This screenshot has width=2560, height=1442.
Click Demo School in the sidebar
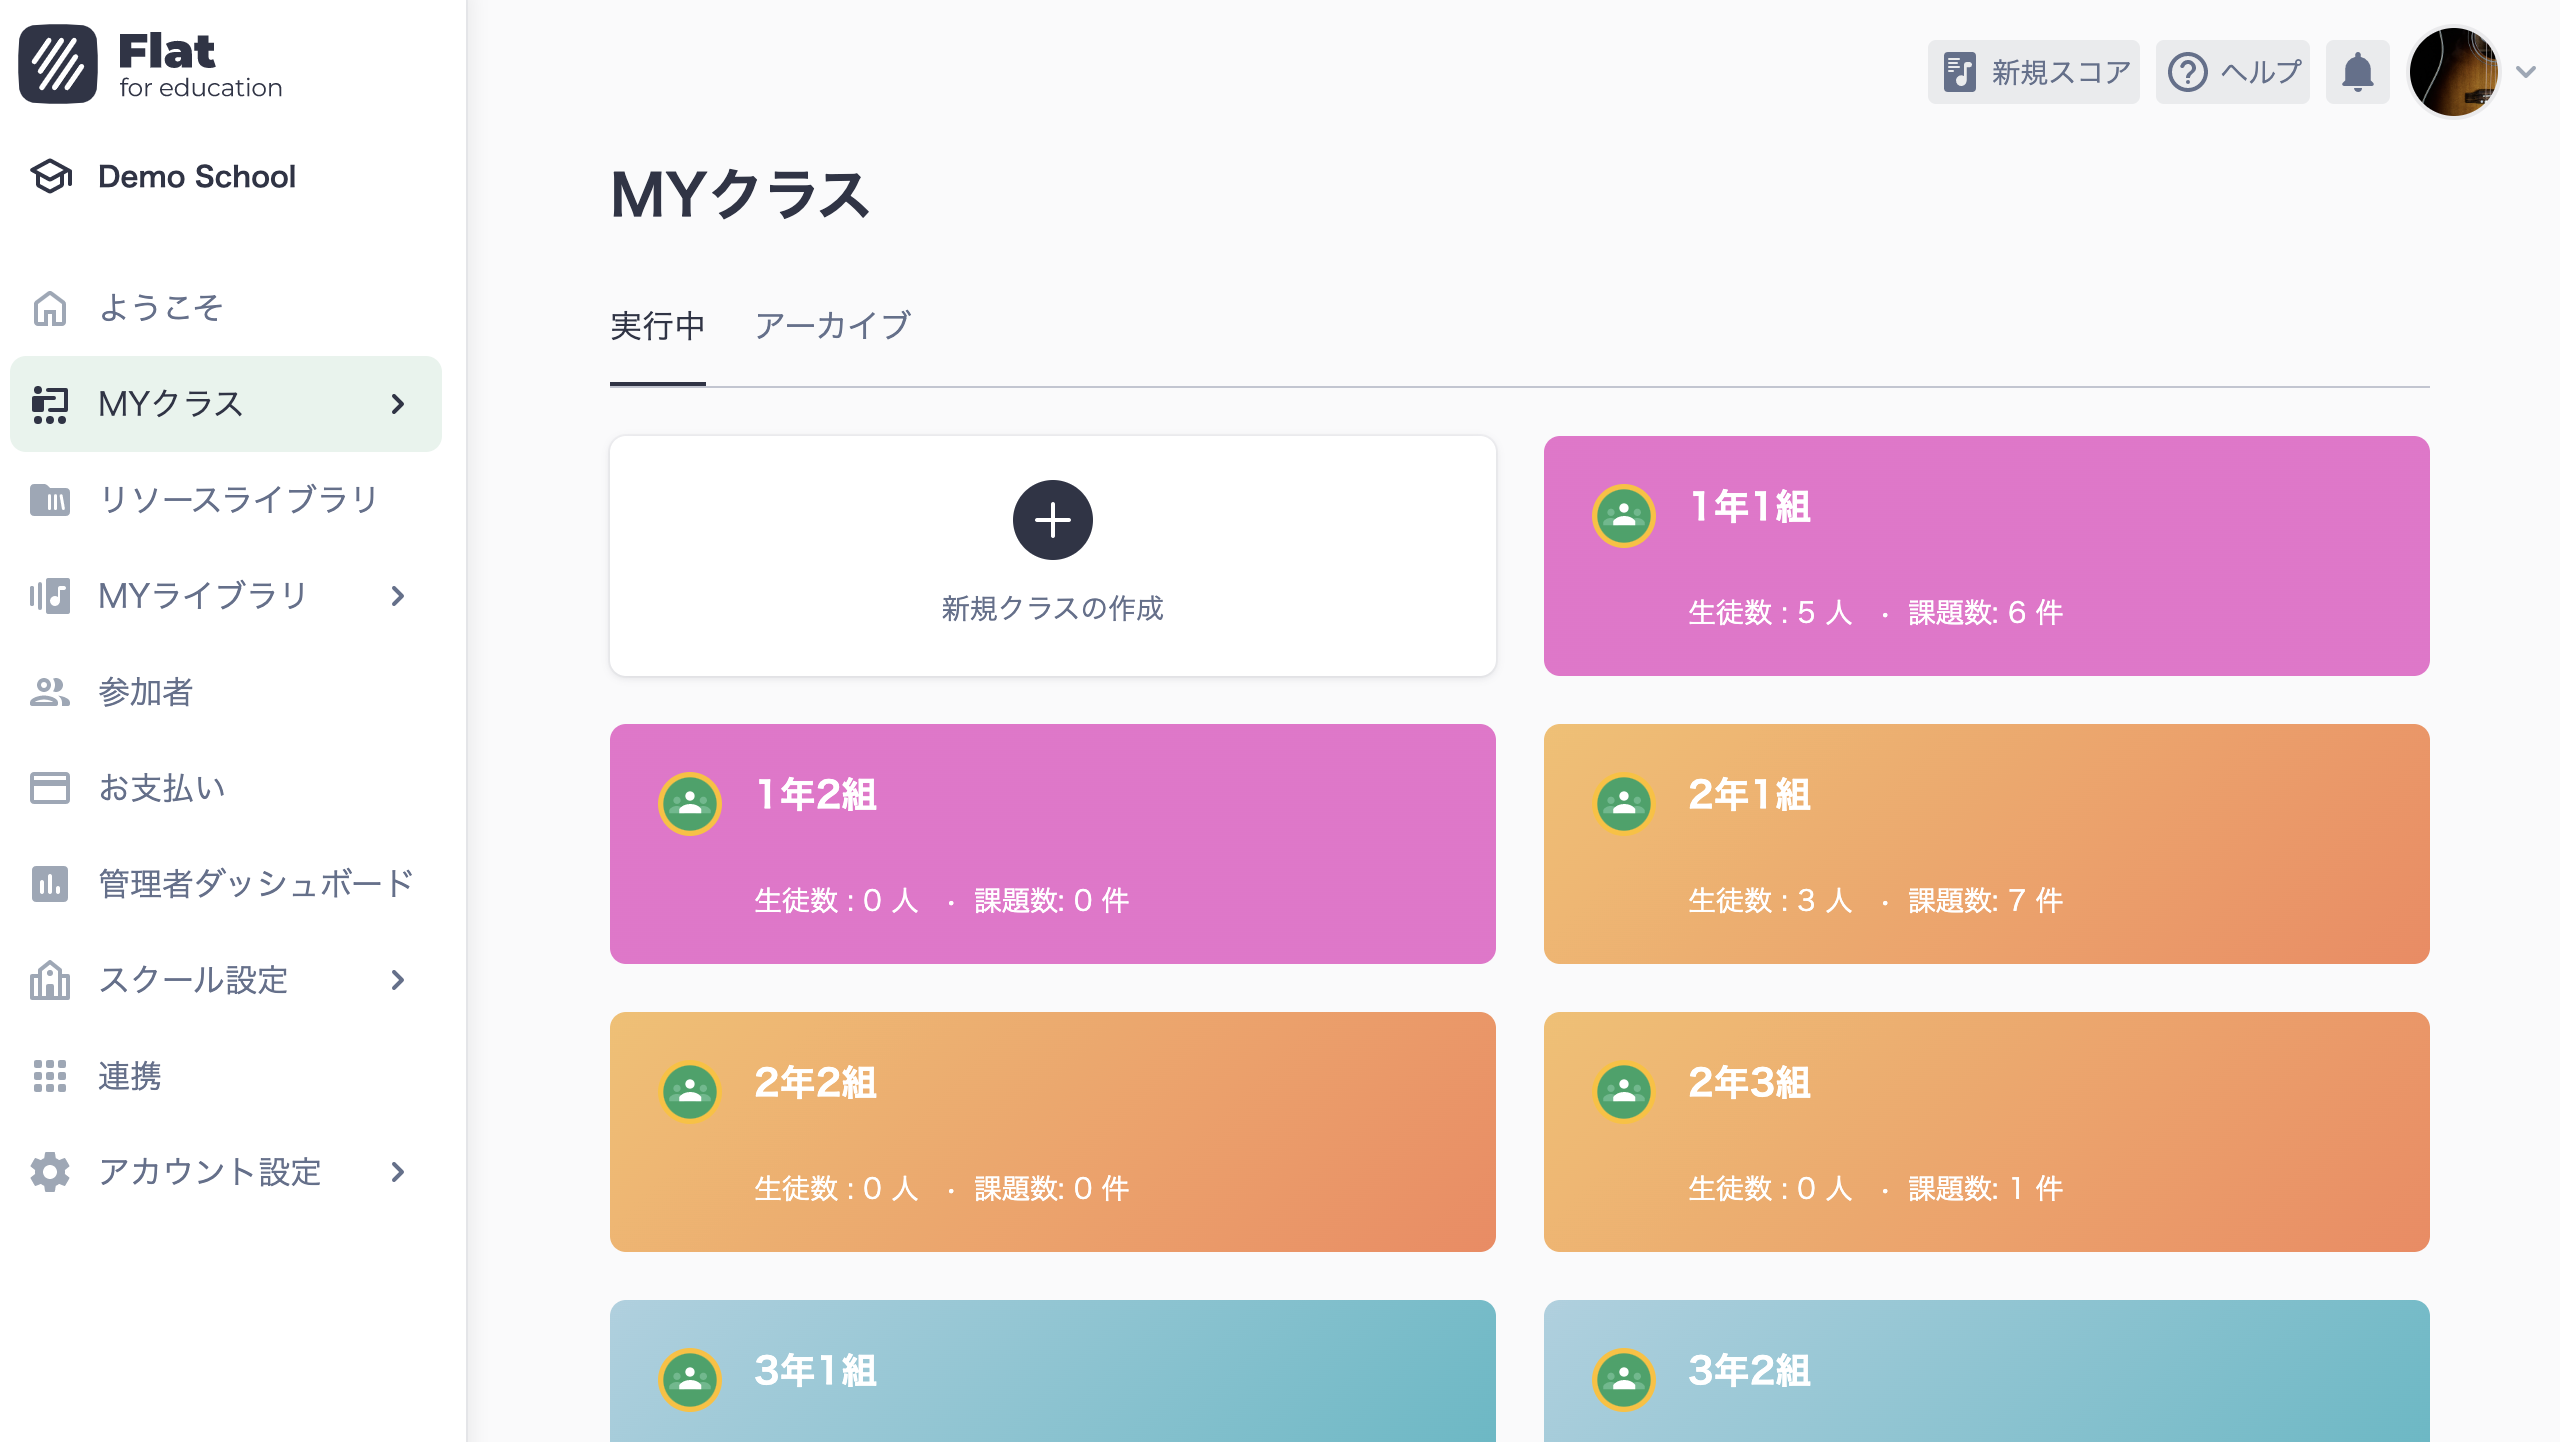coord(197,177)
